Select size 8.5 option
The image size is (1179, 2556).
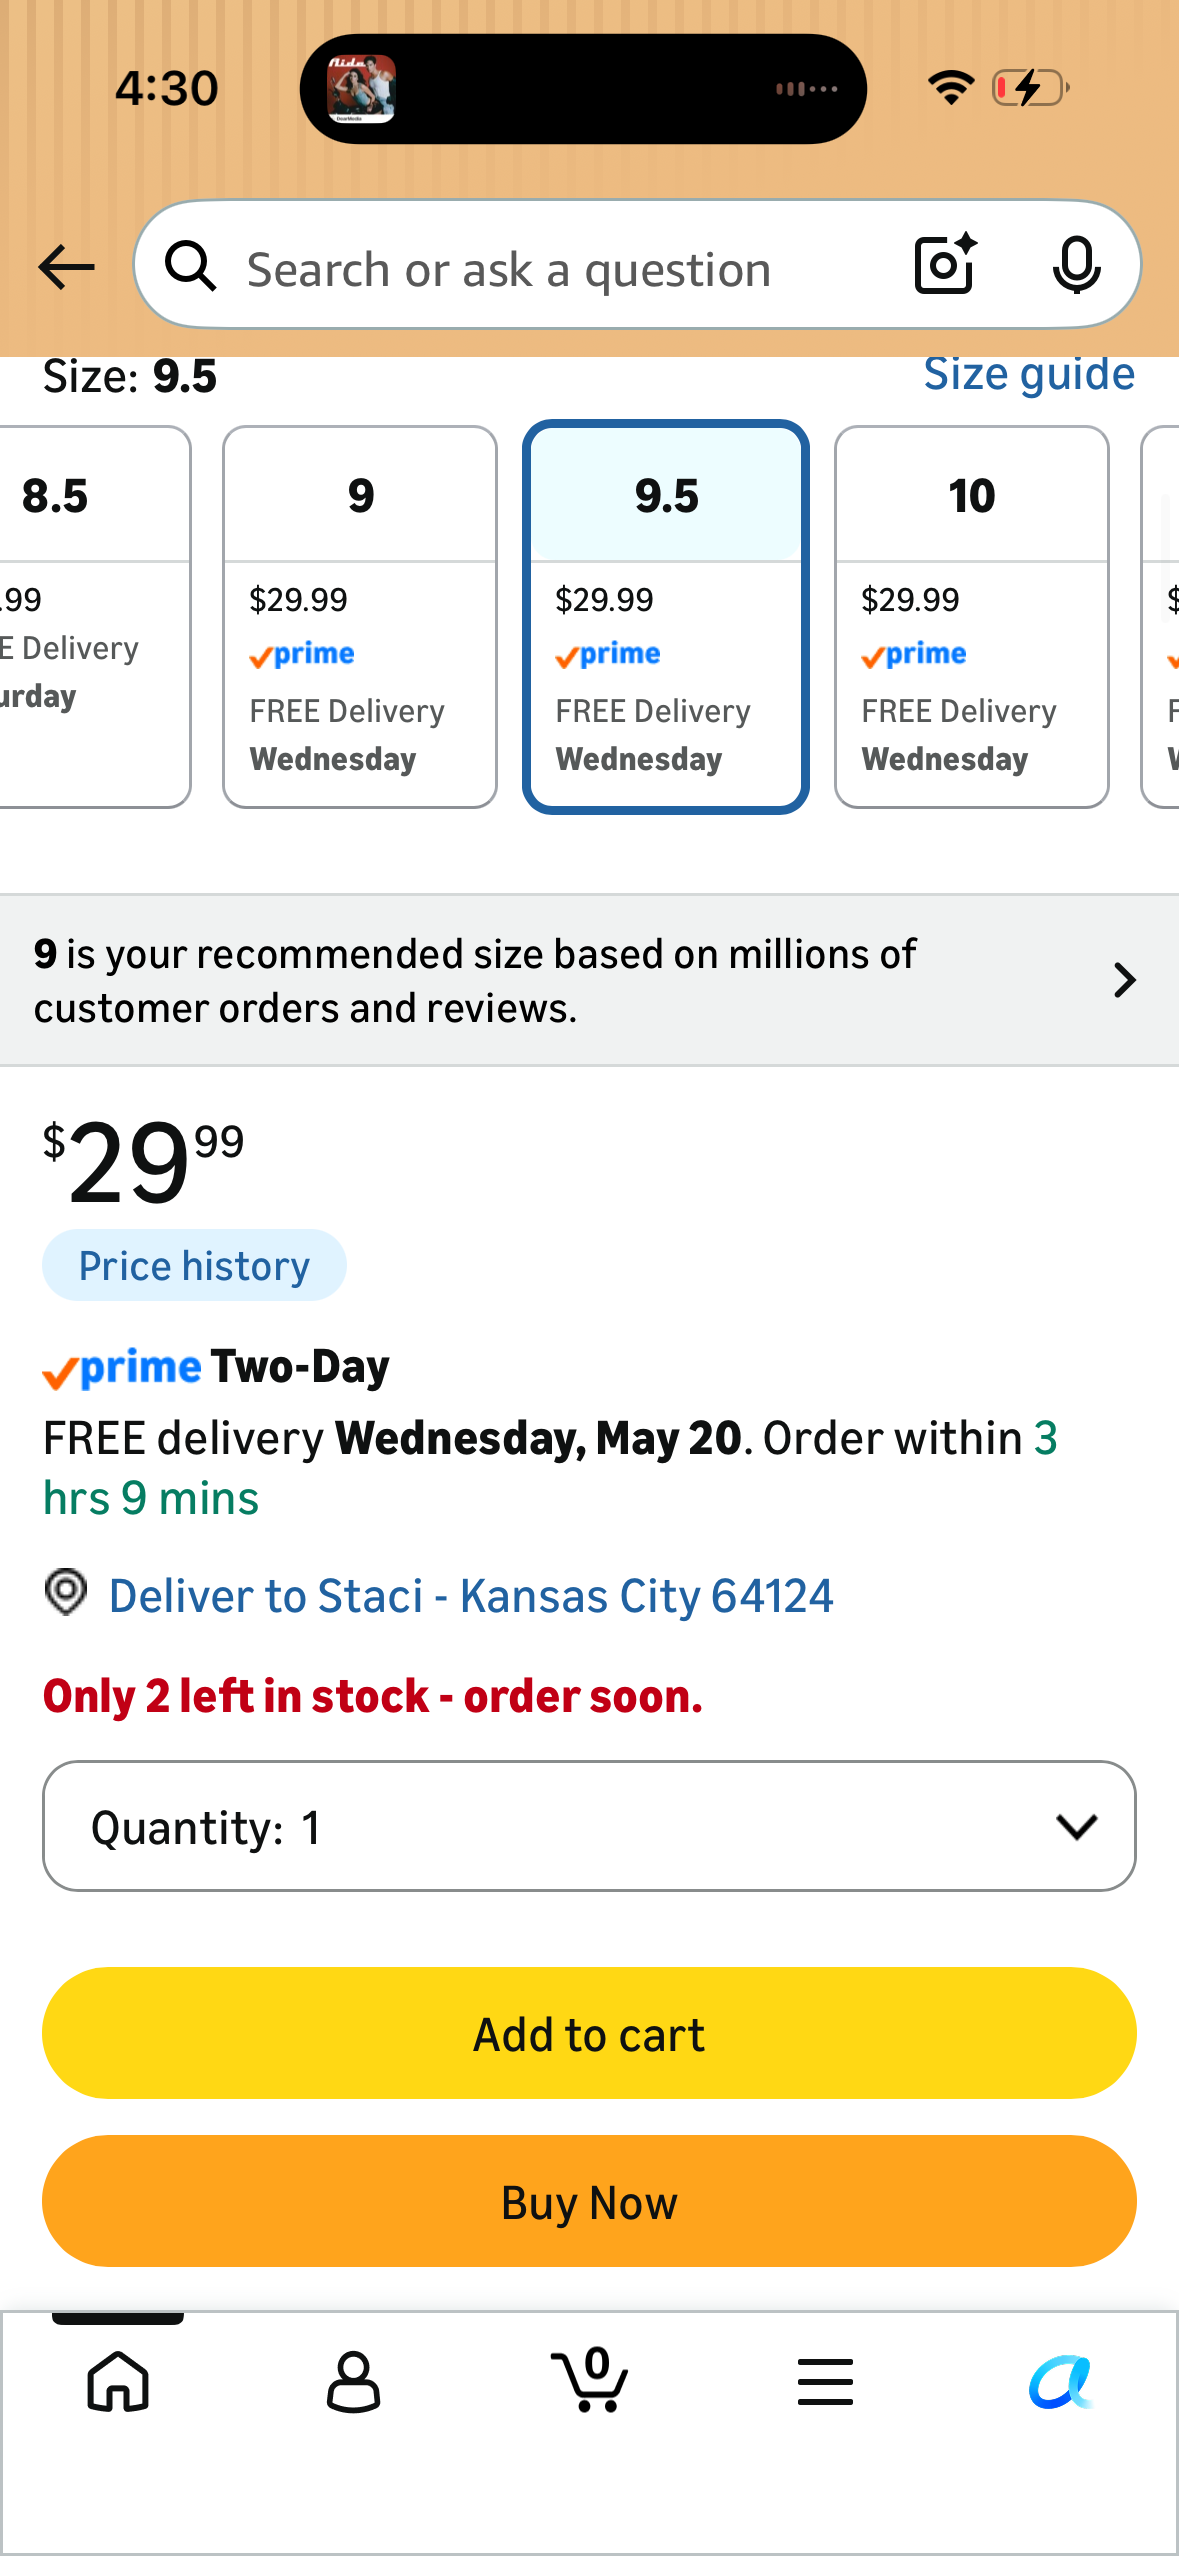[x=94, y=617]
